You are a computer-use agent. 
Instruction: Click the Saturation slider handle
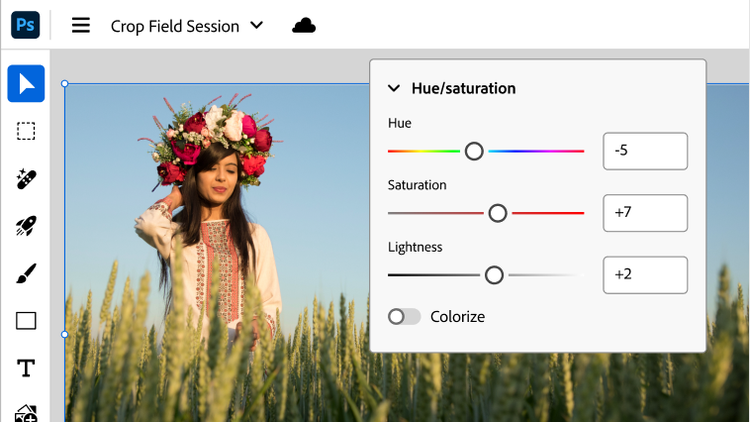(x=497, y=213)
